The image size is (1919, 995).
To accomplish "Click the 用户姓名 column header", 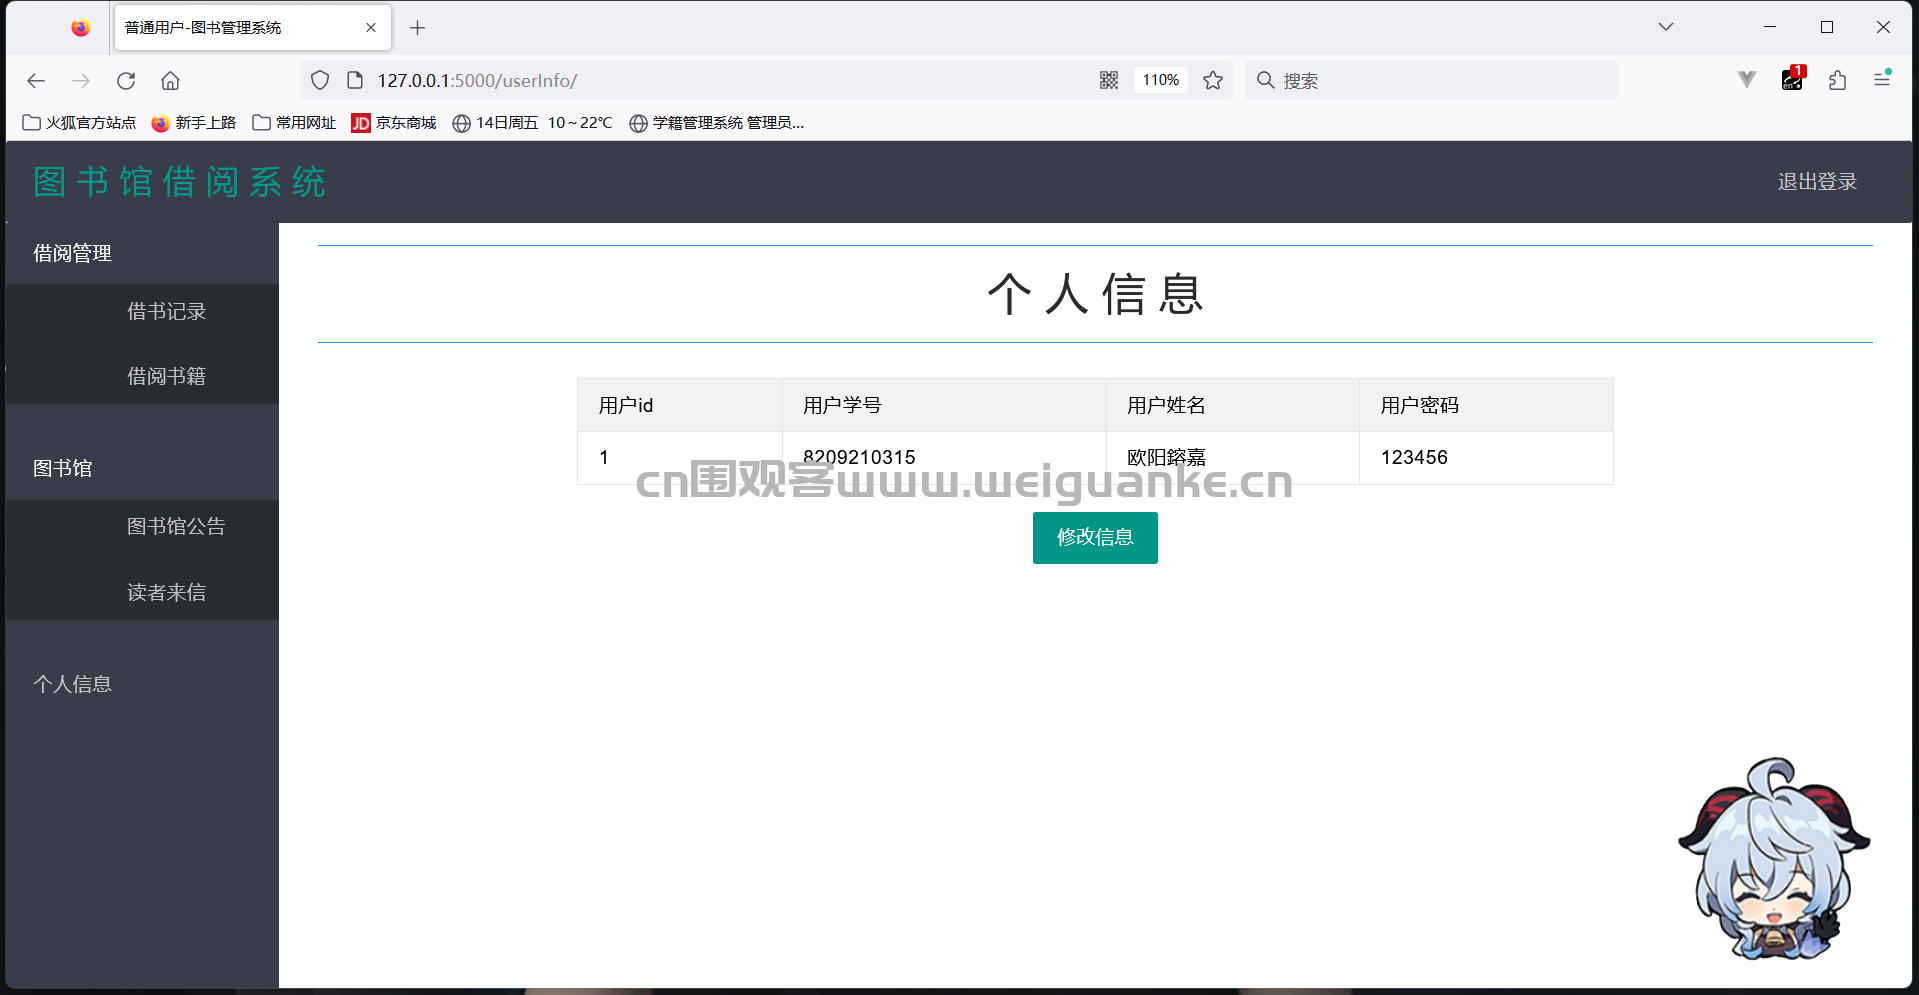I will pos(1232,405).
